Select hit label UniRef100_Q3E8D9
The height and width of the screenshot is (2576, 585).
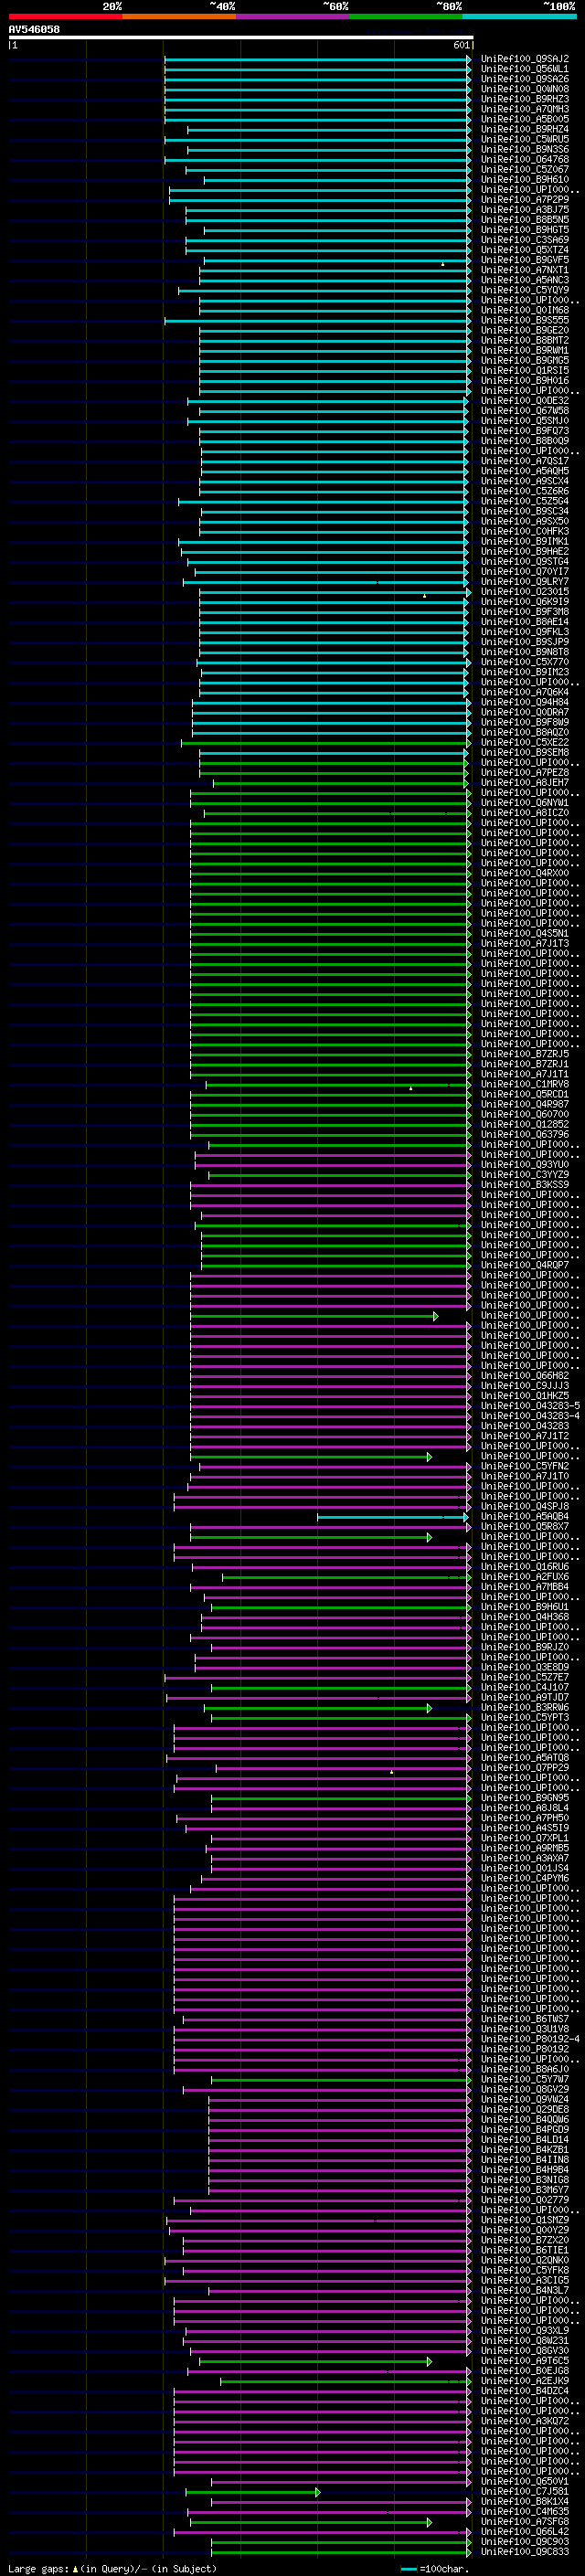point(525,1667)
